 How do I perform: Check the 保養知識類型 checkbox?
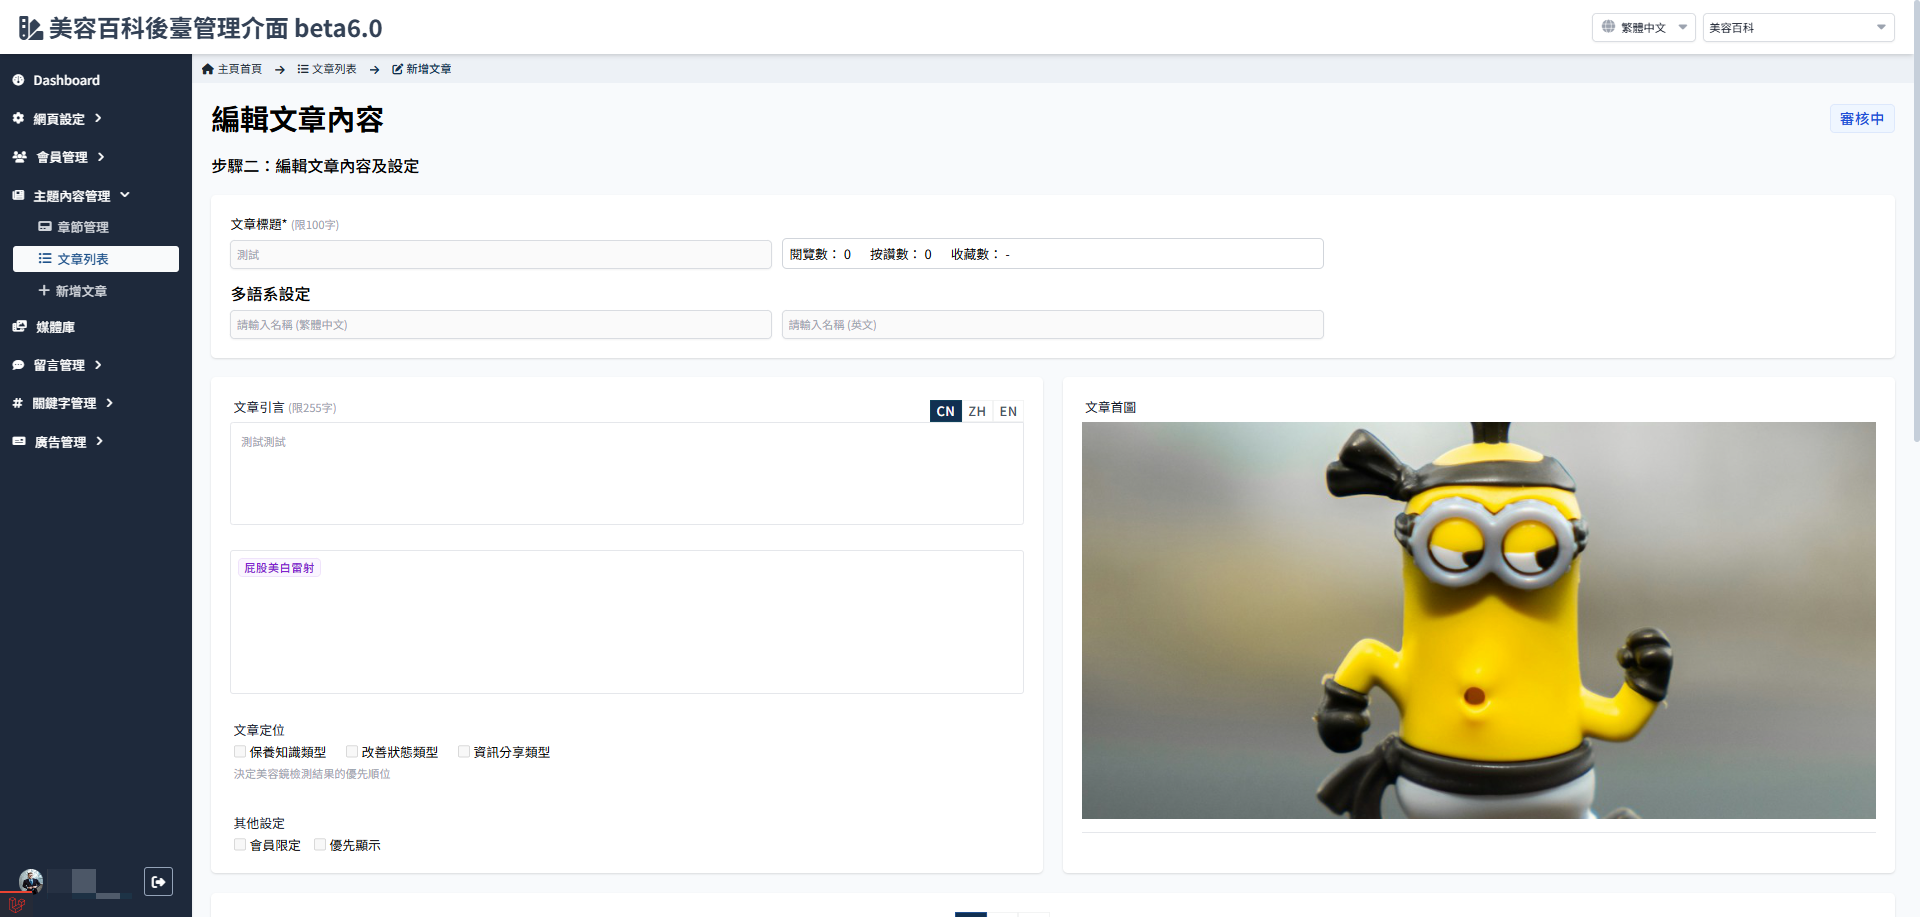point(240,751)
